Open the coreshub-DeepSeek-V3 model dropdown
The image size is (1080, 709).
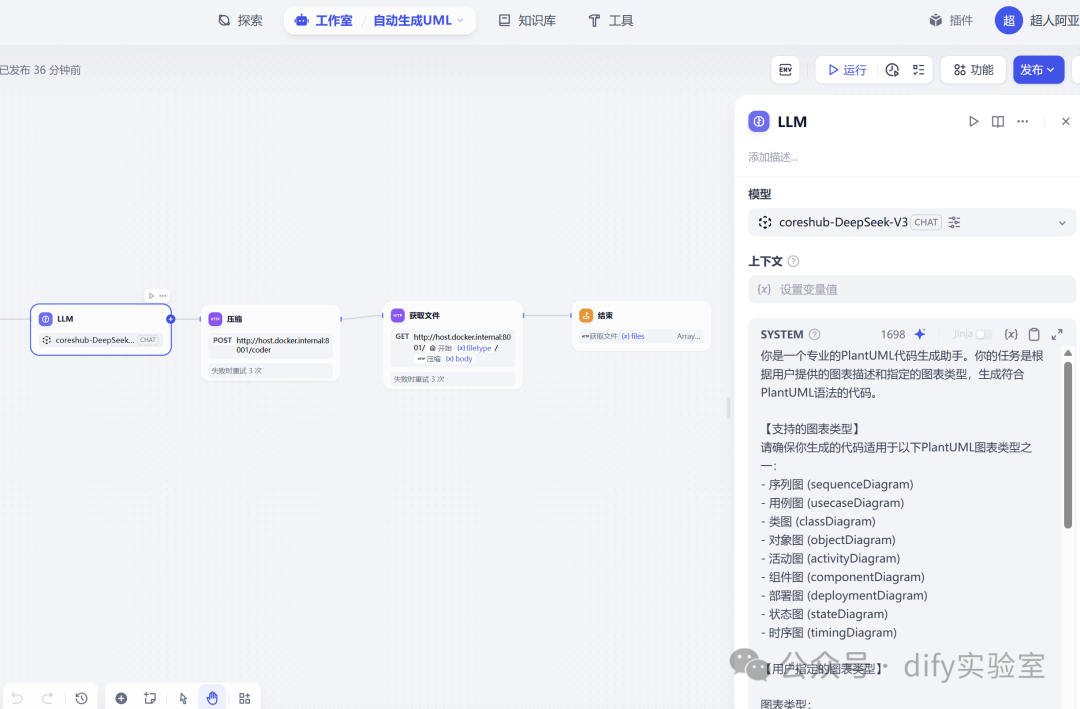click(1061, 222)
